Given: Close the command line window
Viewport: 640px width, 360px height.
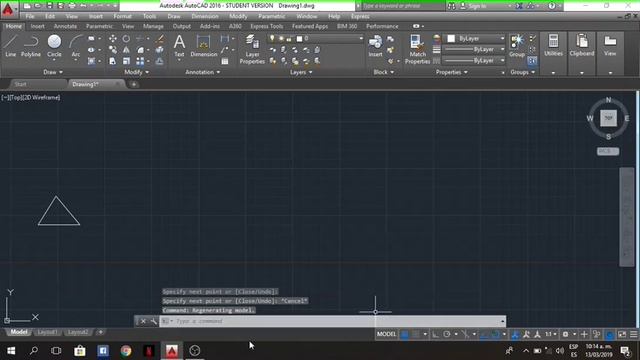Looking at the screenshot, I should tap(143, 321).
